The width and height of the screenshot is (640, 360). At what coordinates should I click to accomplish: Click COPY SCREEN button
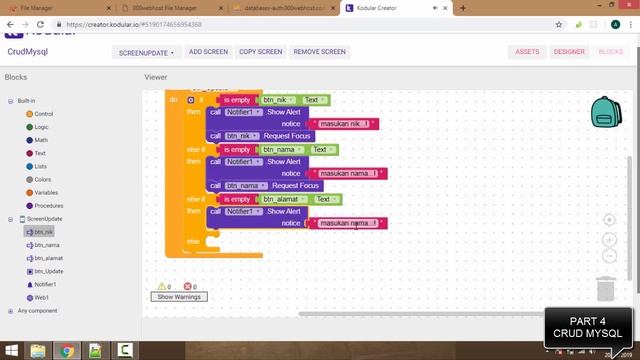point(260,52)
